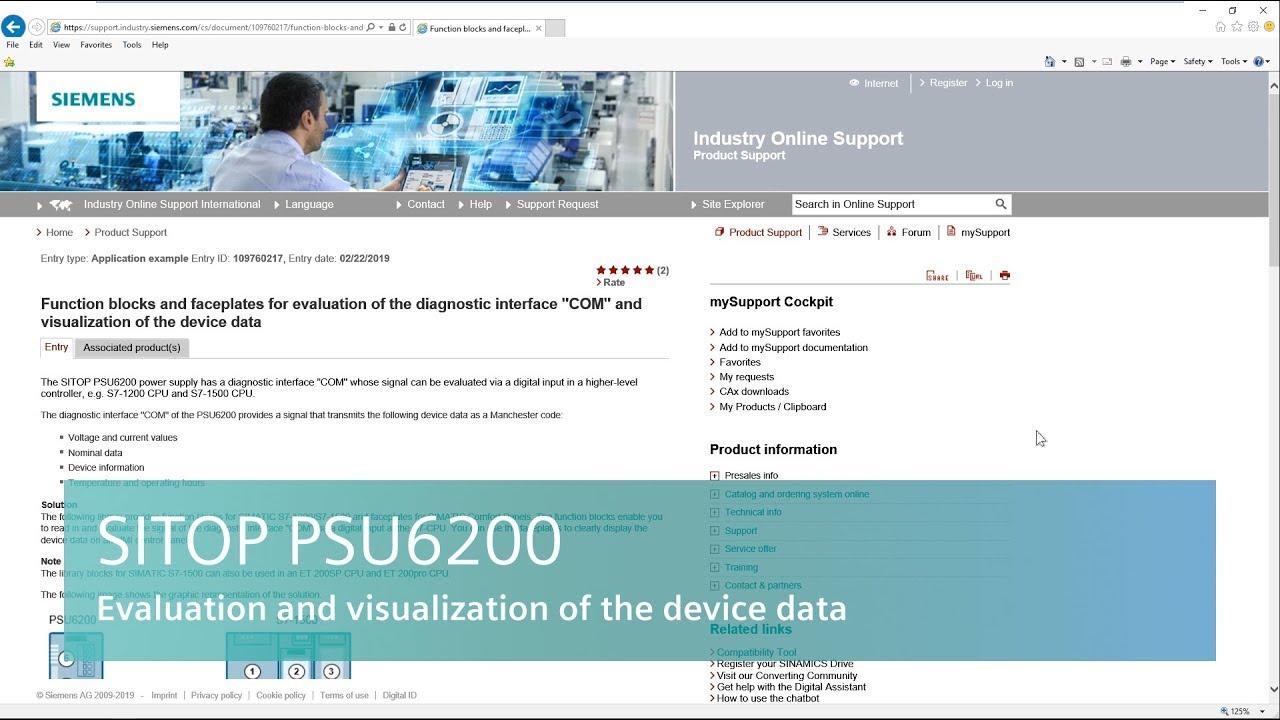Image resolution: width=1280 pixels, height=720 pixels.
Task: Click the smiley feedback icon
Action: click(x=1269, y=27)
